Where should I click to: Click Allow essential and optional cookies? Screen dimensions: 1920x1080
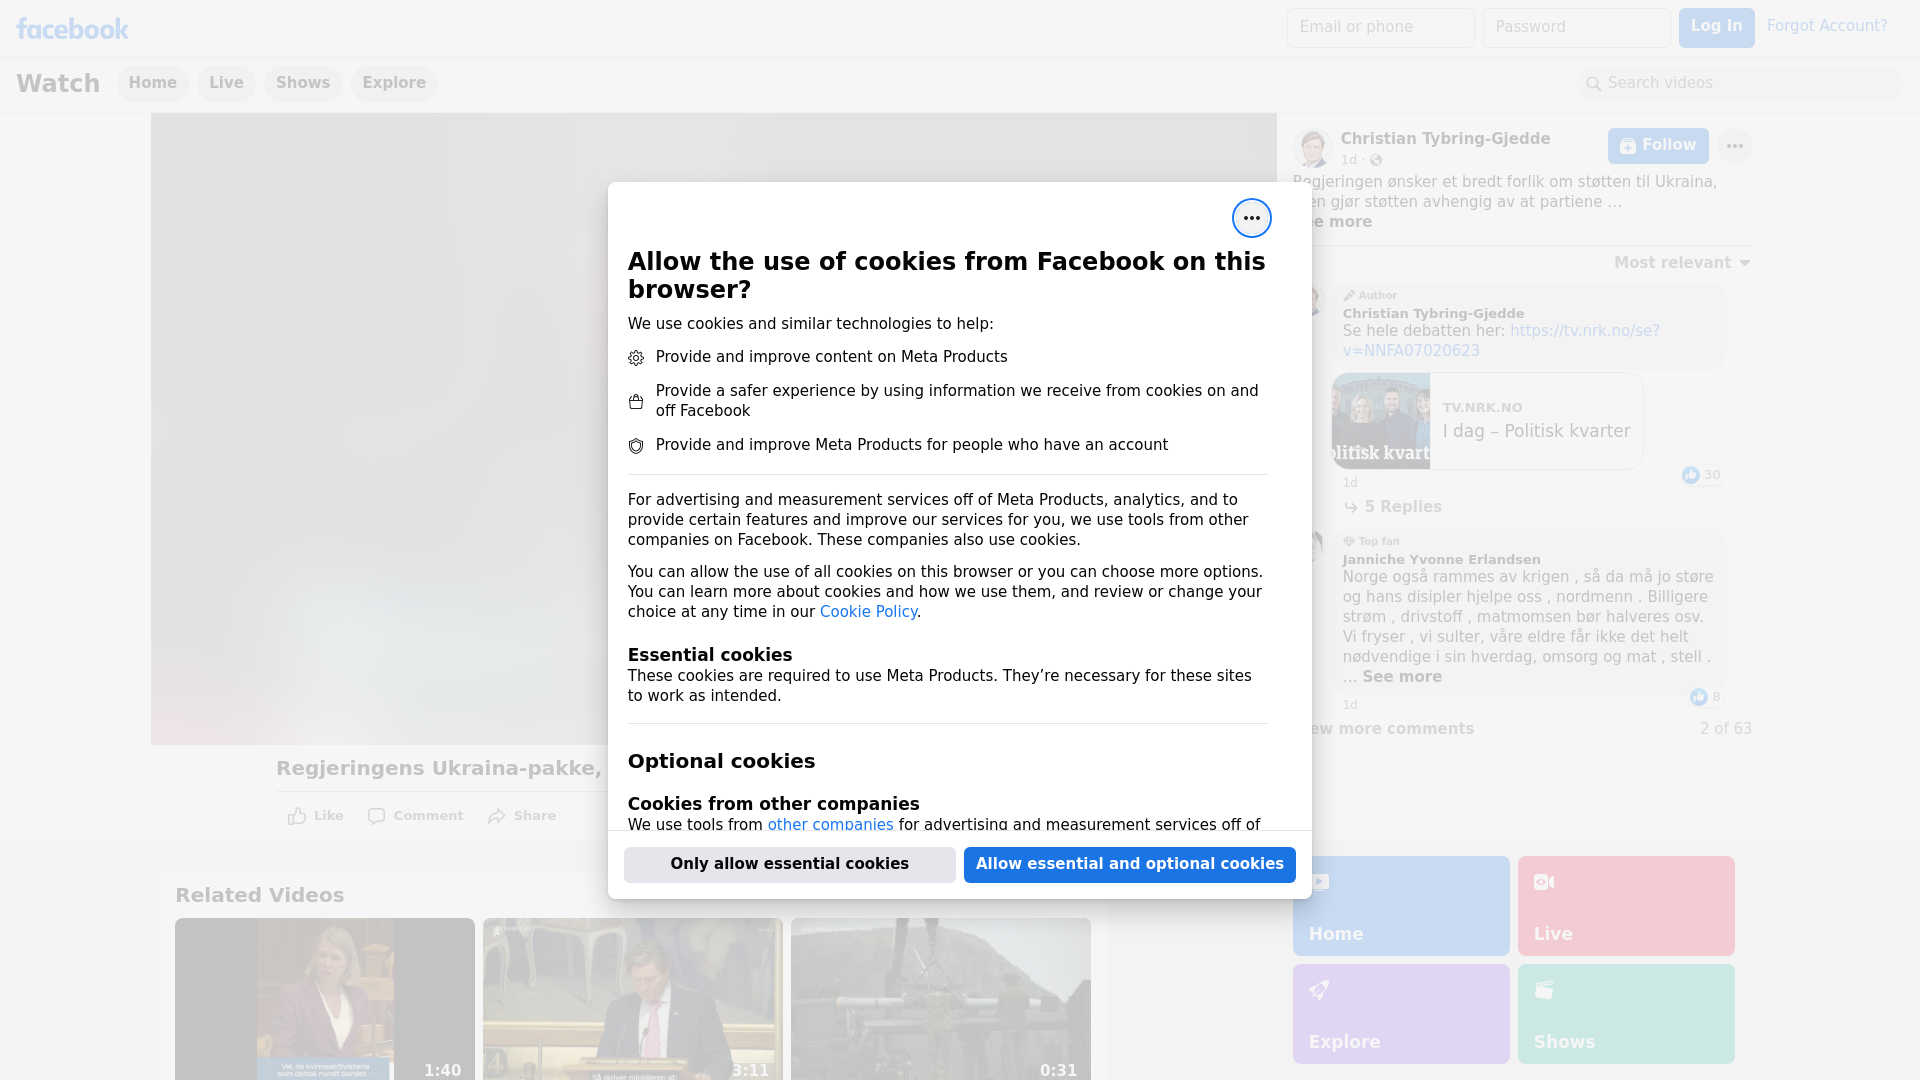1130,865
